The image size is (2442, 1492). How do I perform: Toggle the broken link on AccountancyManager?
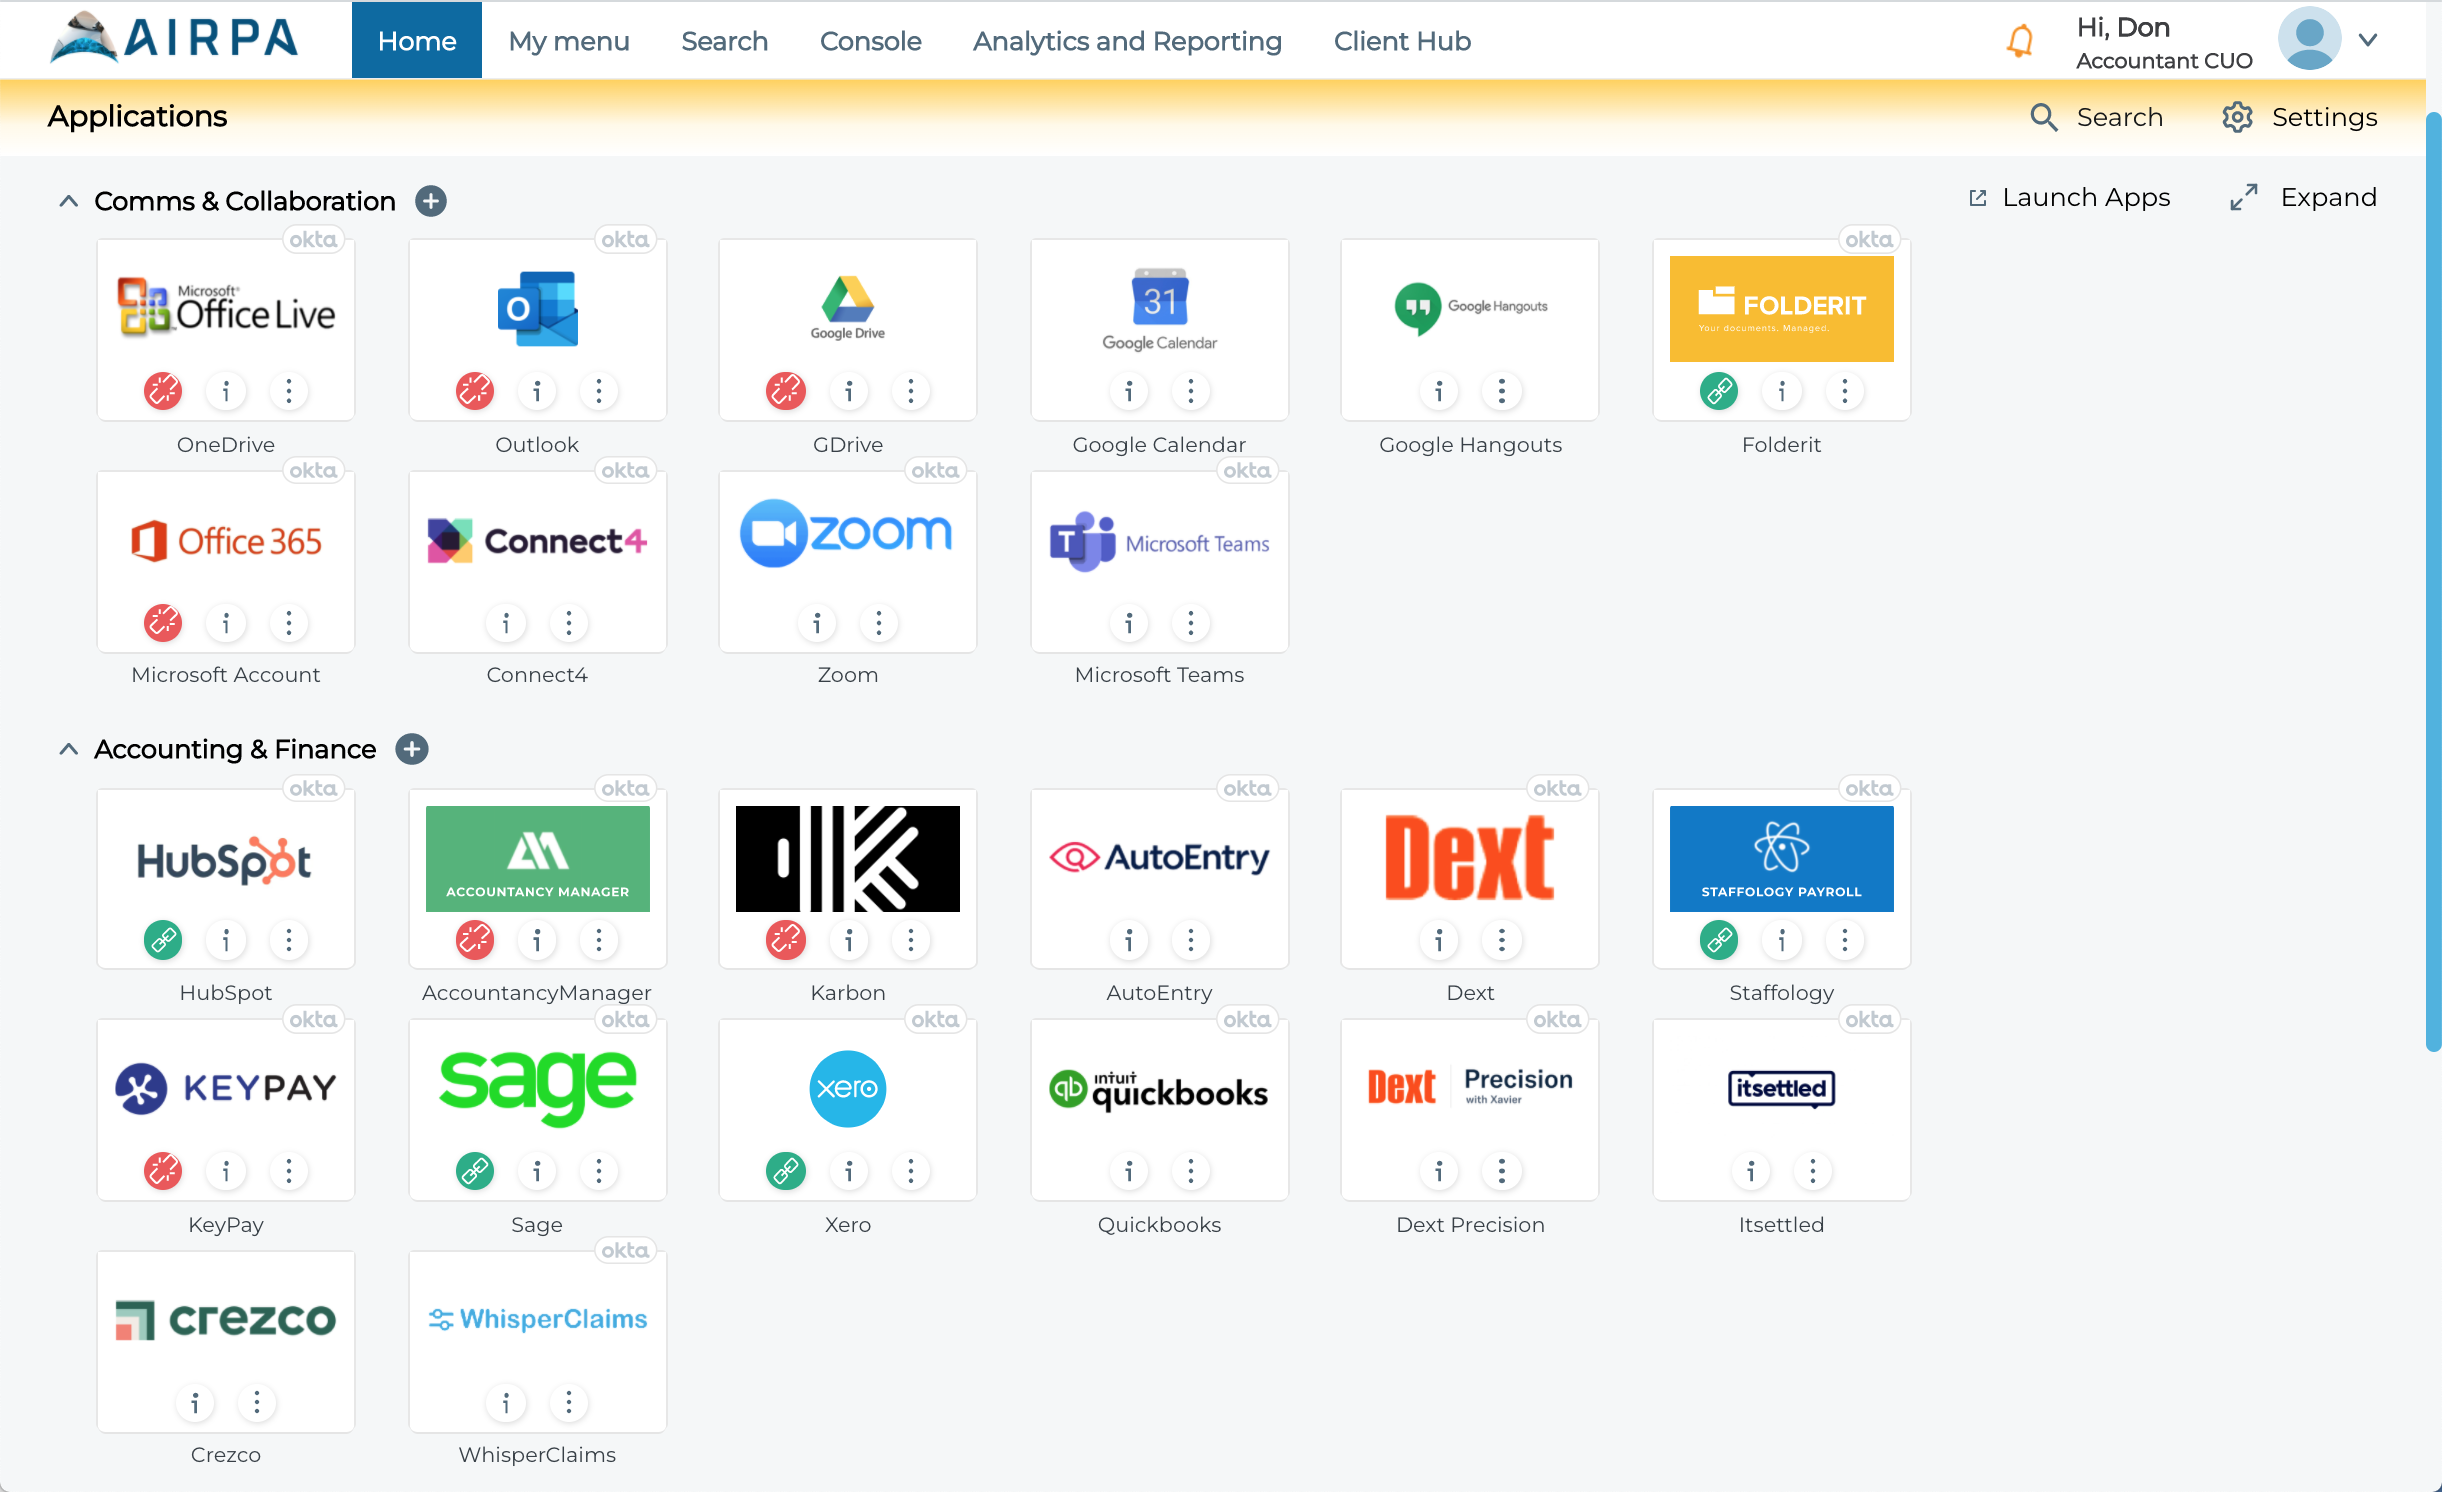point(475,940)
